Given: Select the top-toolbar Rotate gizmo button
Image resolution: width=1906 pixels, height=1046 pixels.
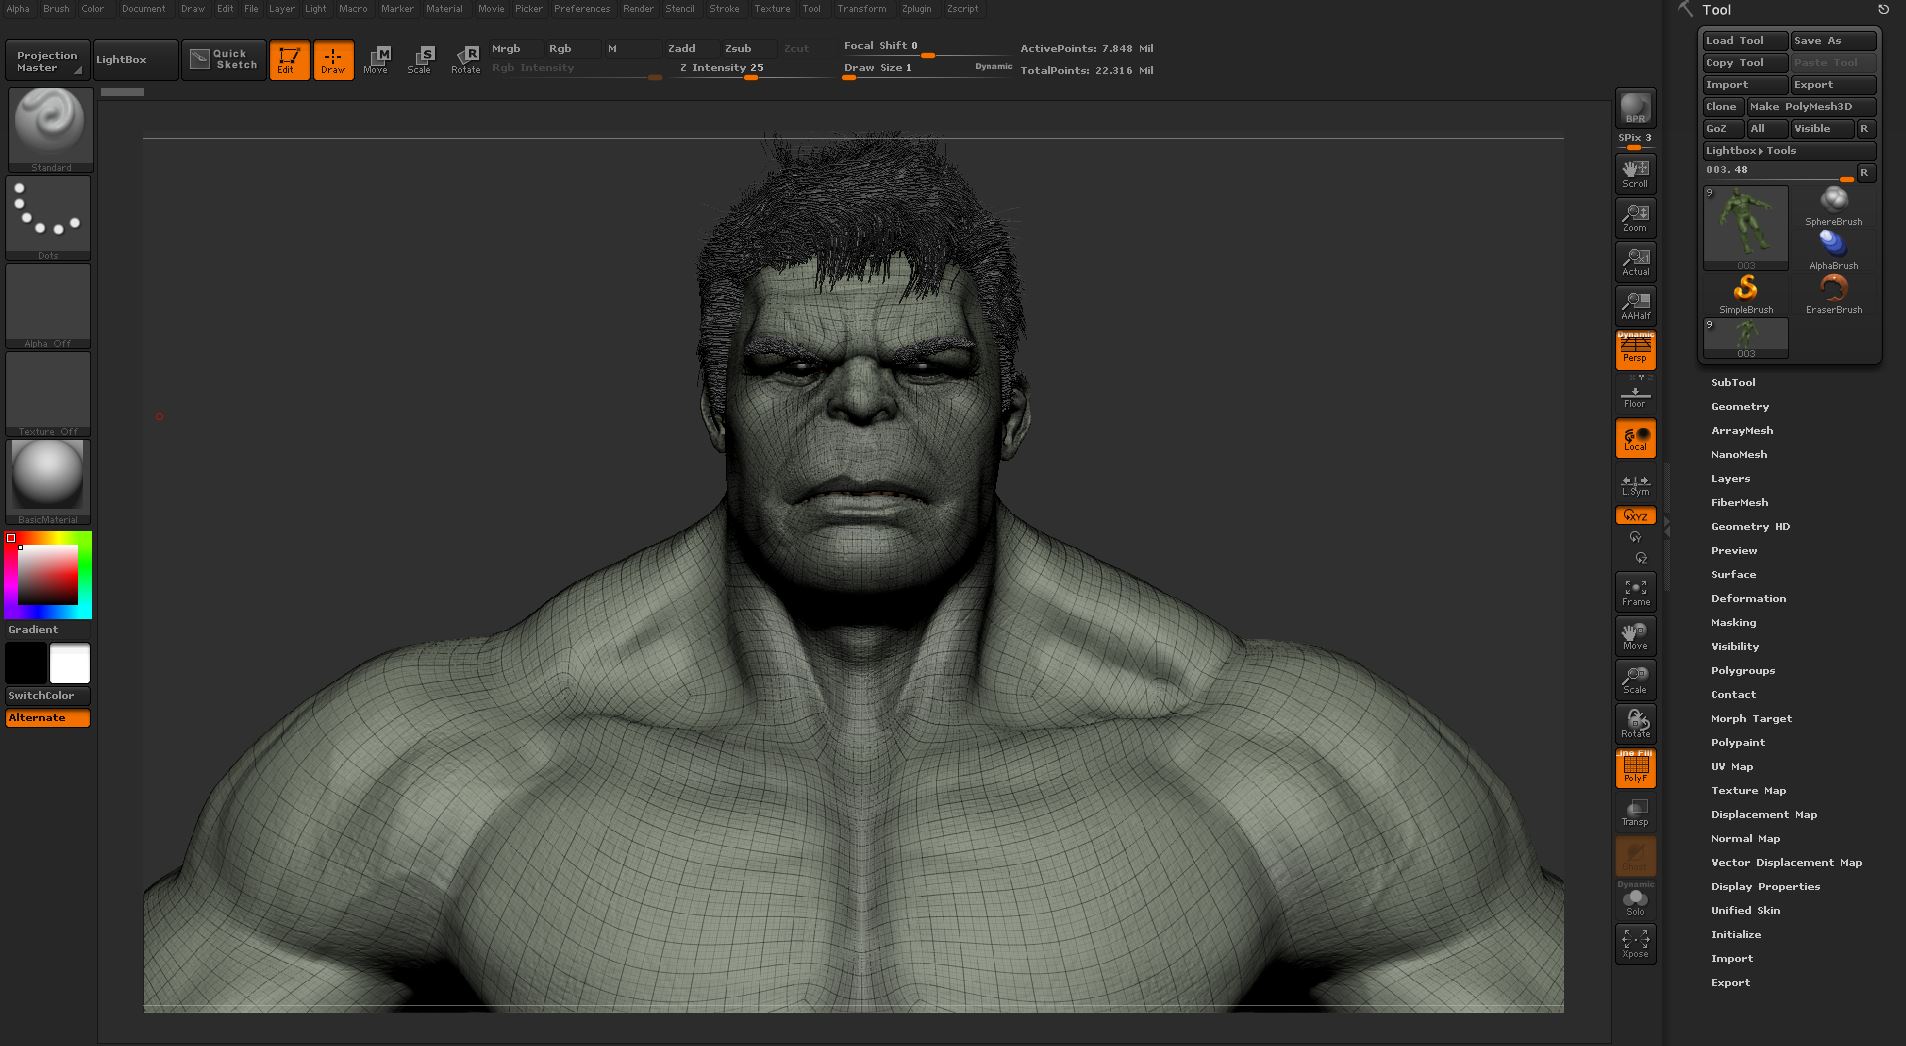Looking at the screenshot, I should [x=465, y=60].
